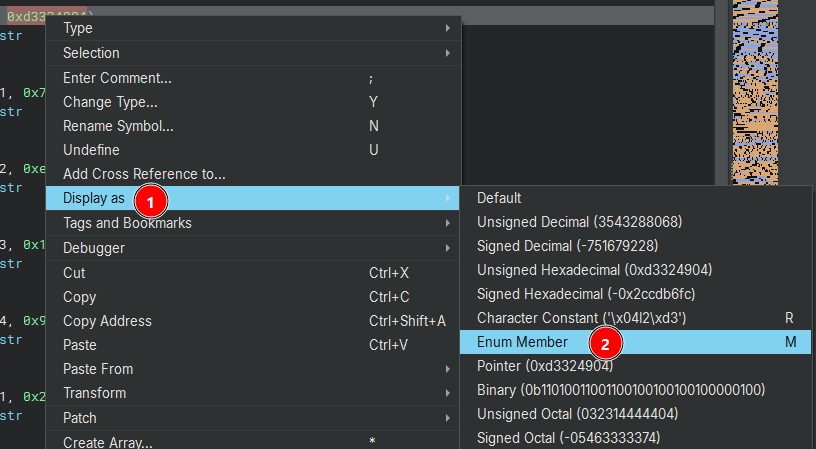Select Add Cross Reference to

click(144, 174)
